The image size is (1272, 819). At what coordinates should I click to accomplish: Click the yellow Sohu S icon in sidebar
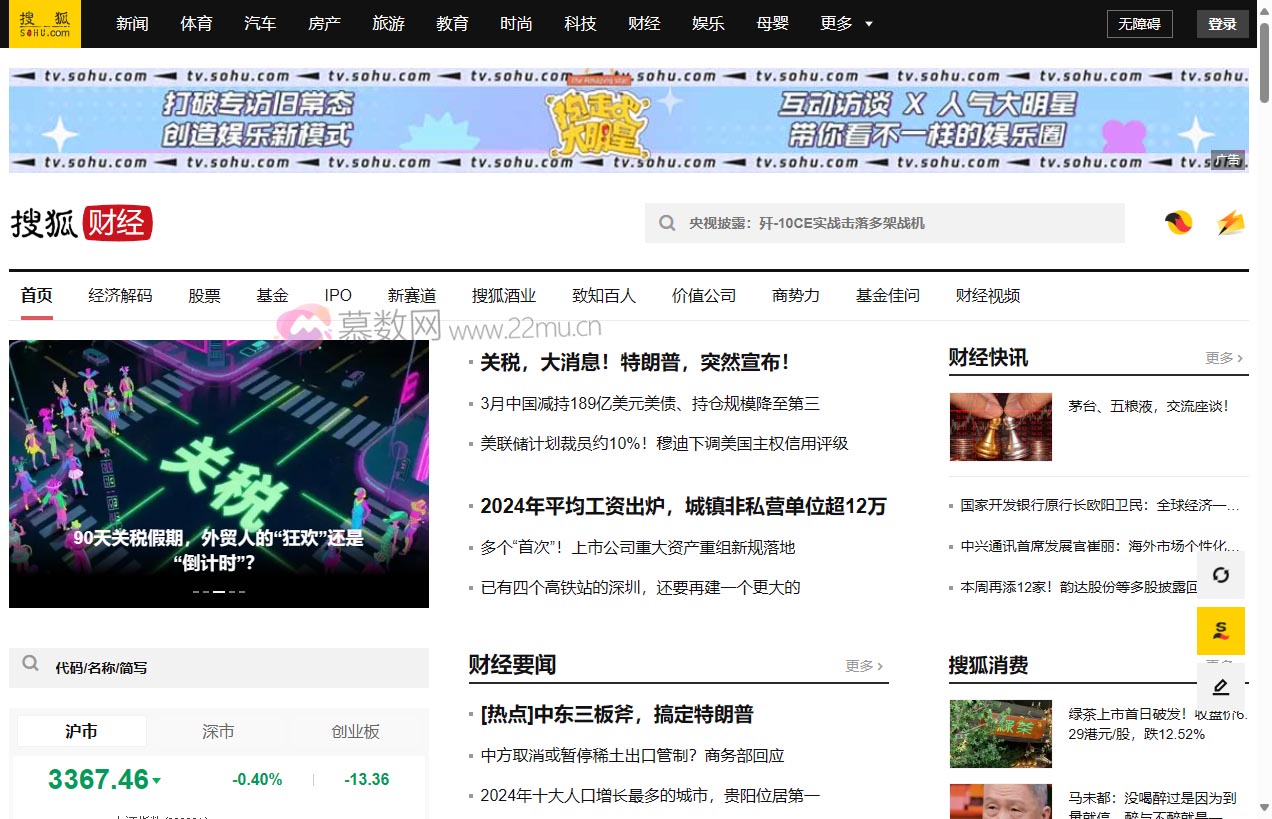click(x=1220, y=632)
